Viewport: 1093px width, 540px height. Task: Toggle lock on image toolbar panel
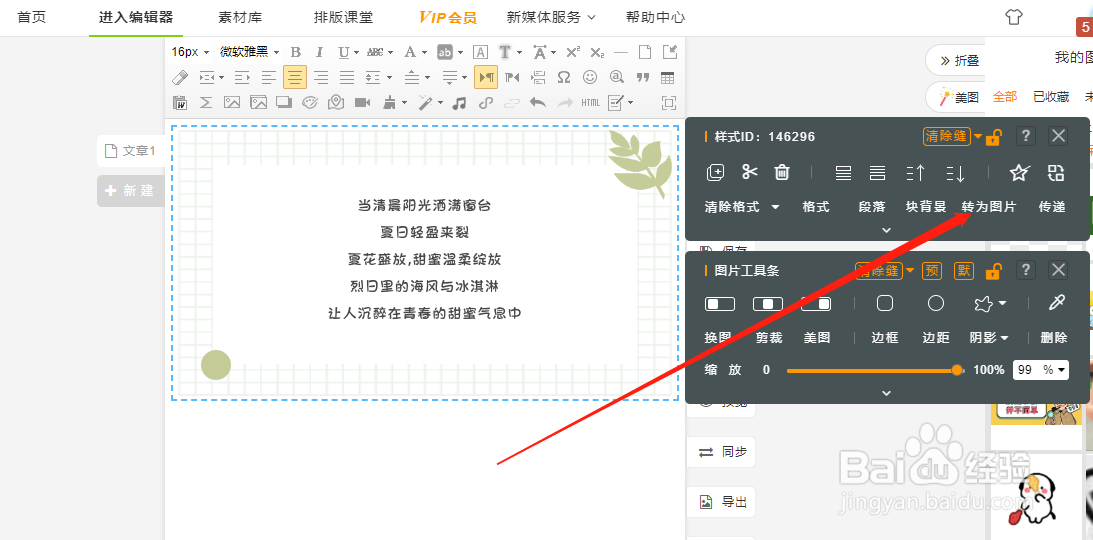click(x=993, y=271)
